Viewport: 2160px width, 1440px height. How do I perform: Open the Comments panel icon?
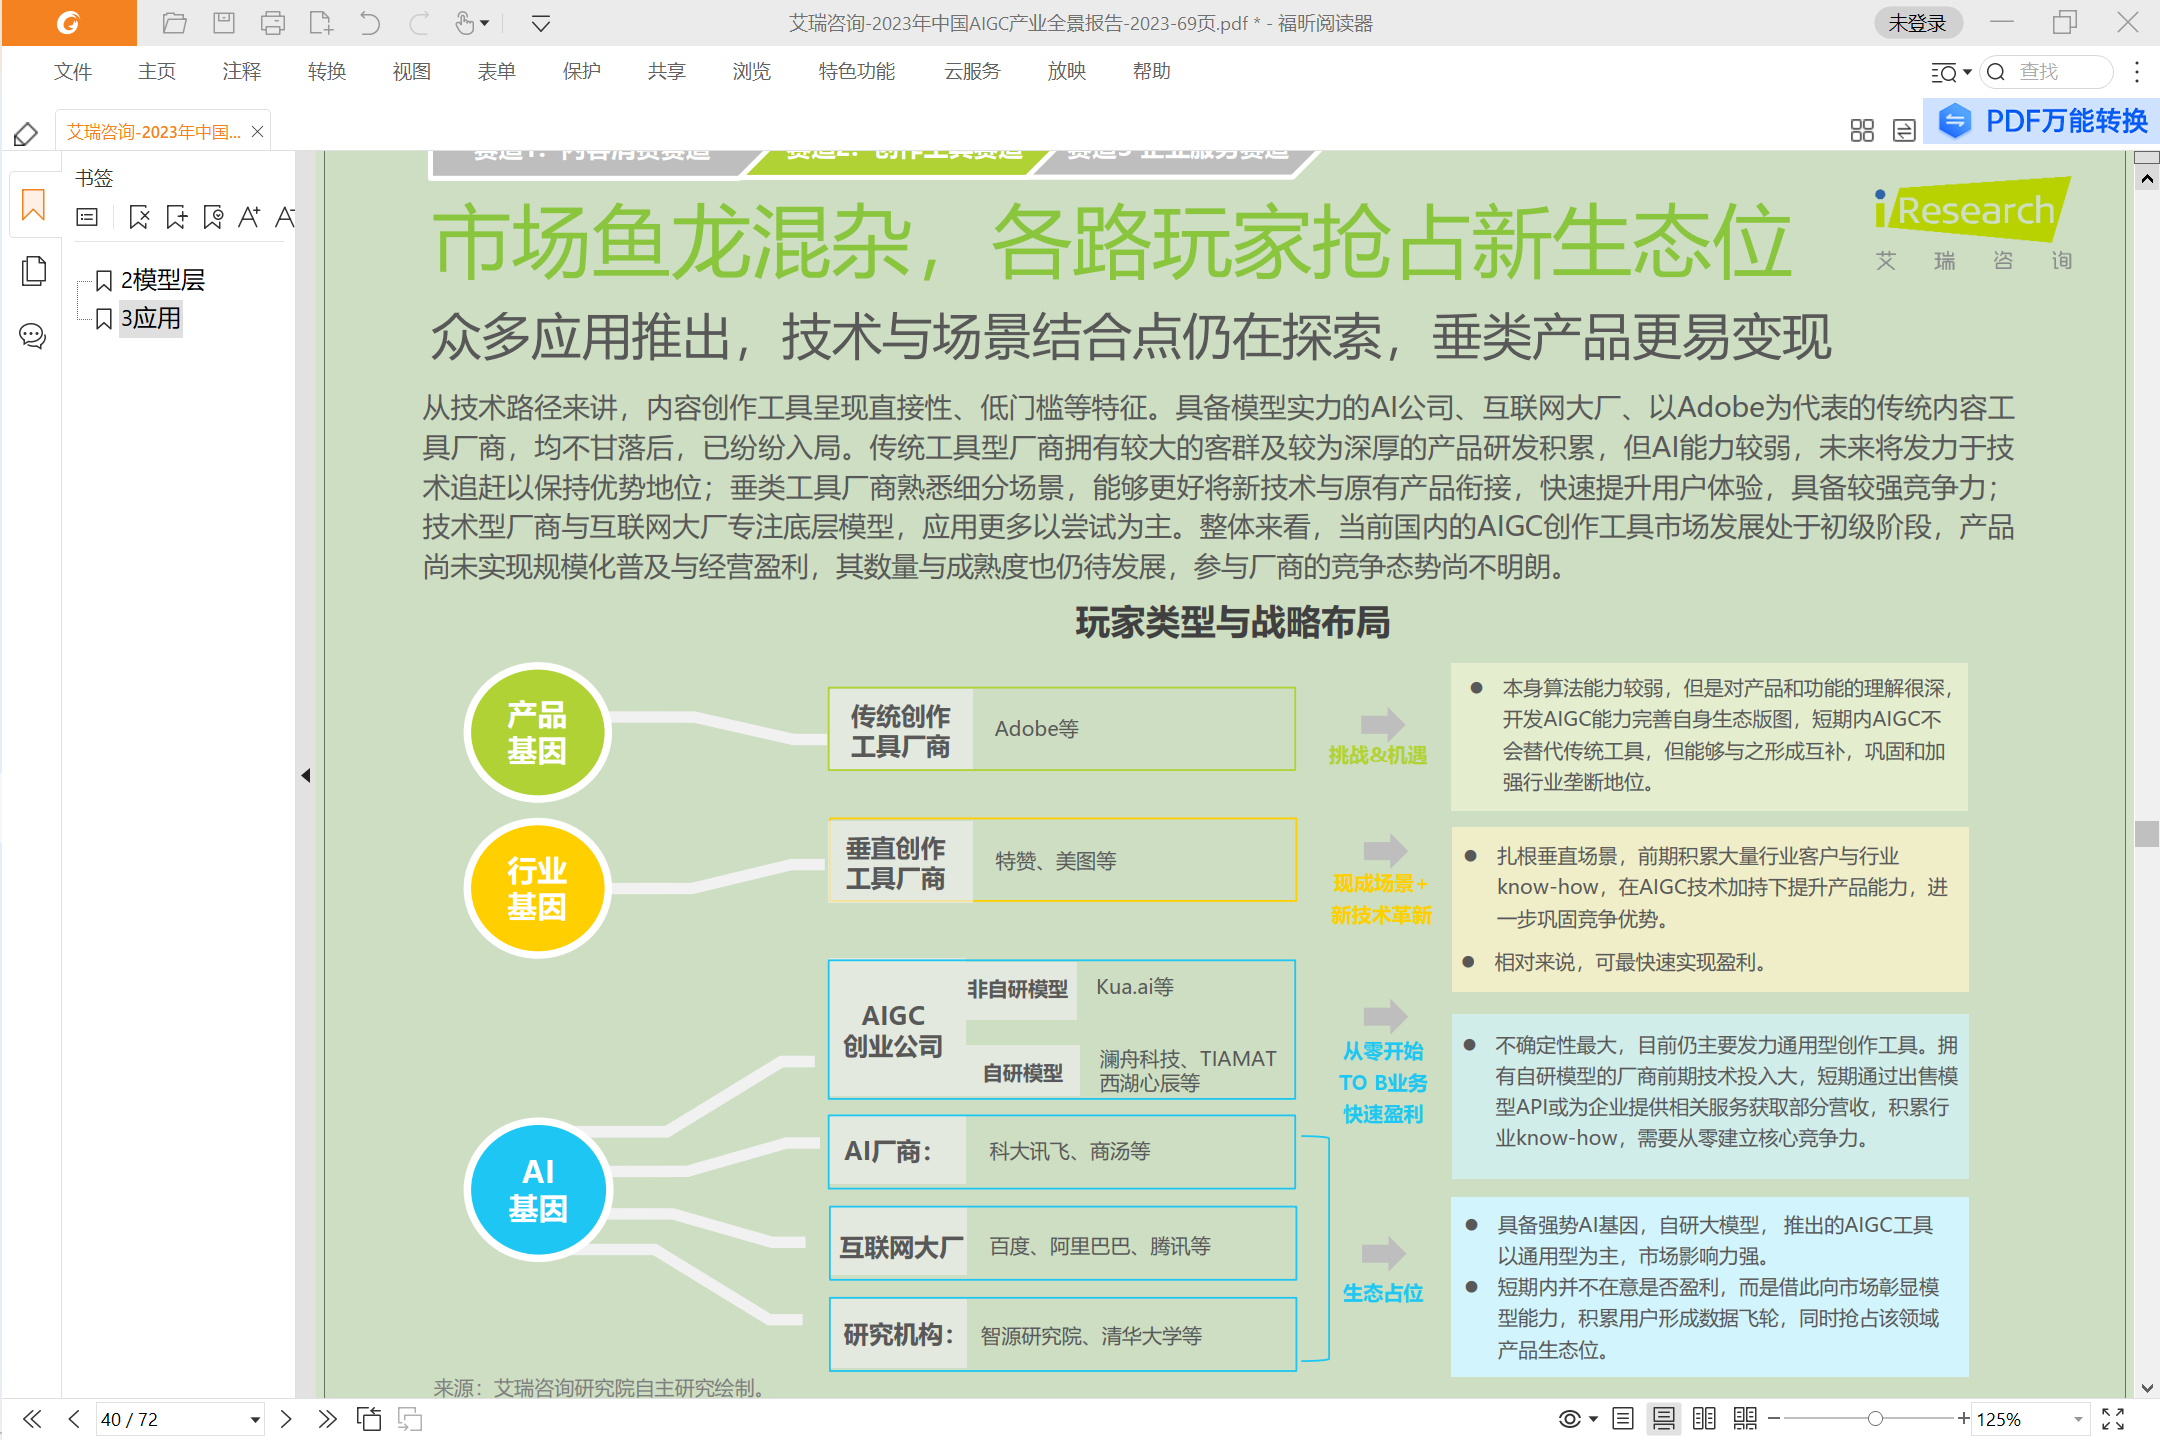pos(33,336)
